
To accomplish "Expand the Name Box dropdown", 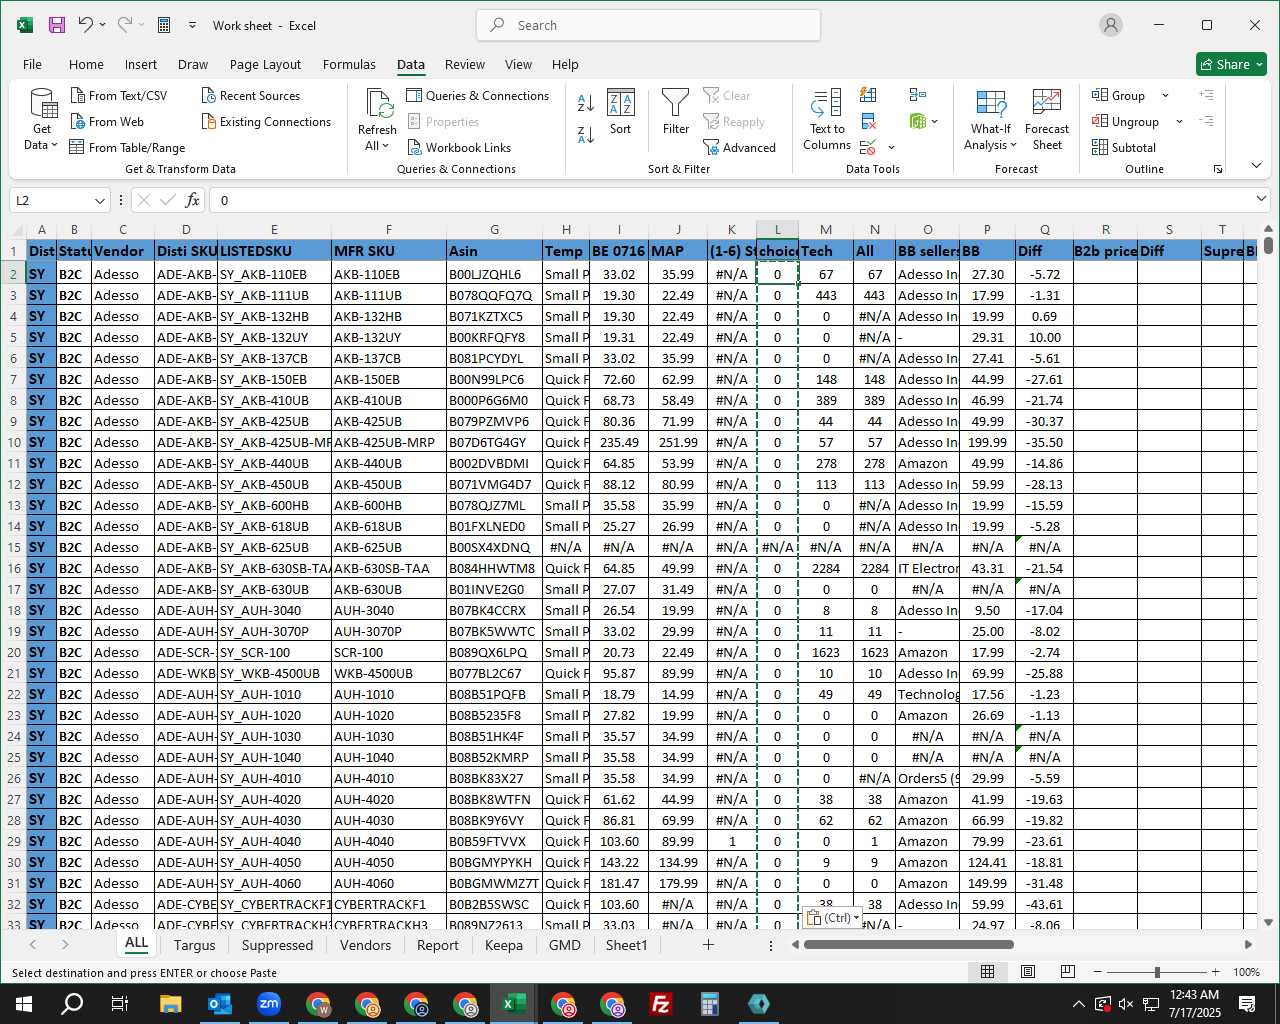I will click(99, 201).
